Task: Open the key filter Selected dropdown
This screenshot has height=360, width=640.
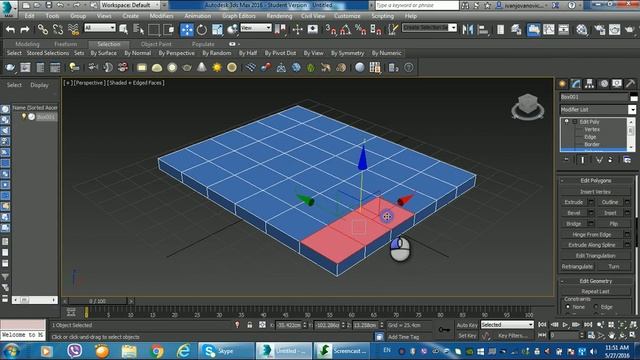Action: 507,325
